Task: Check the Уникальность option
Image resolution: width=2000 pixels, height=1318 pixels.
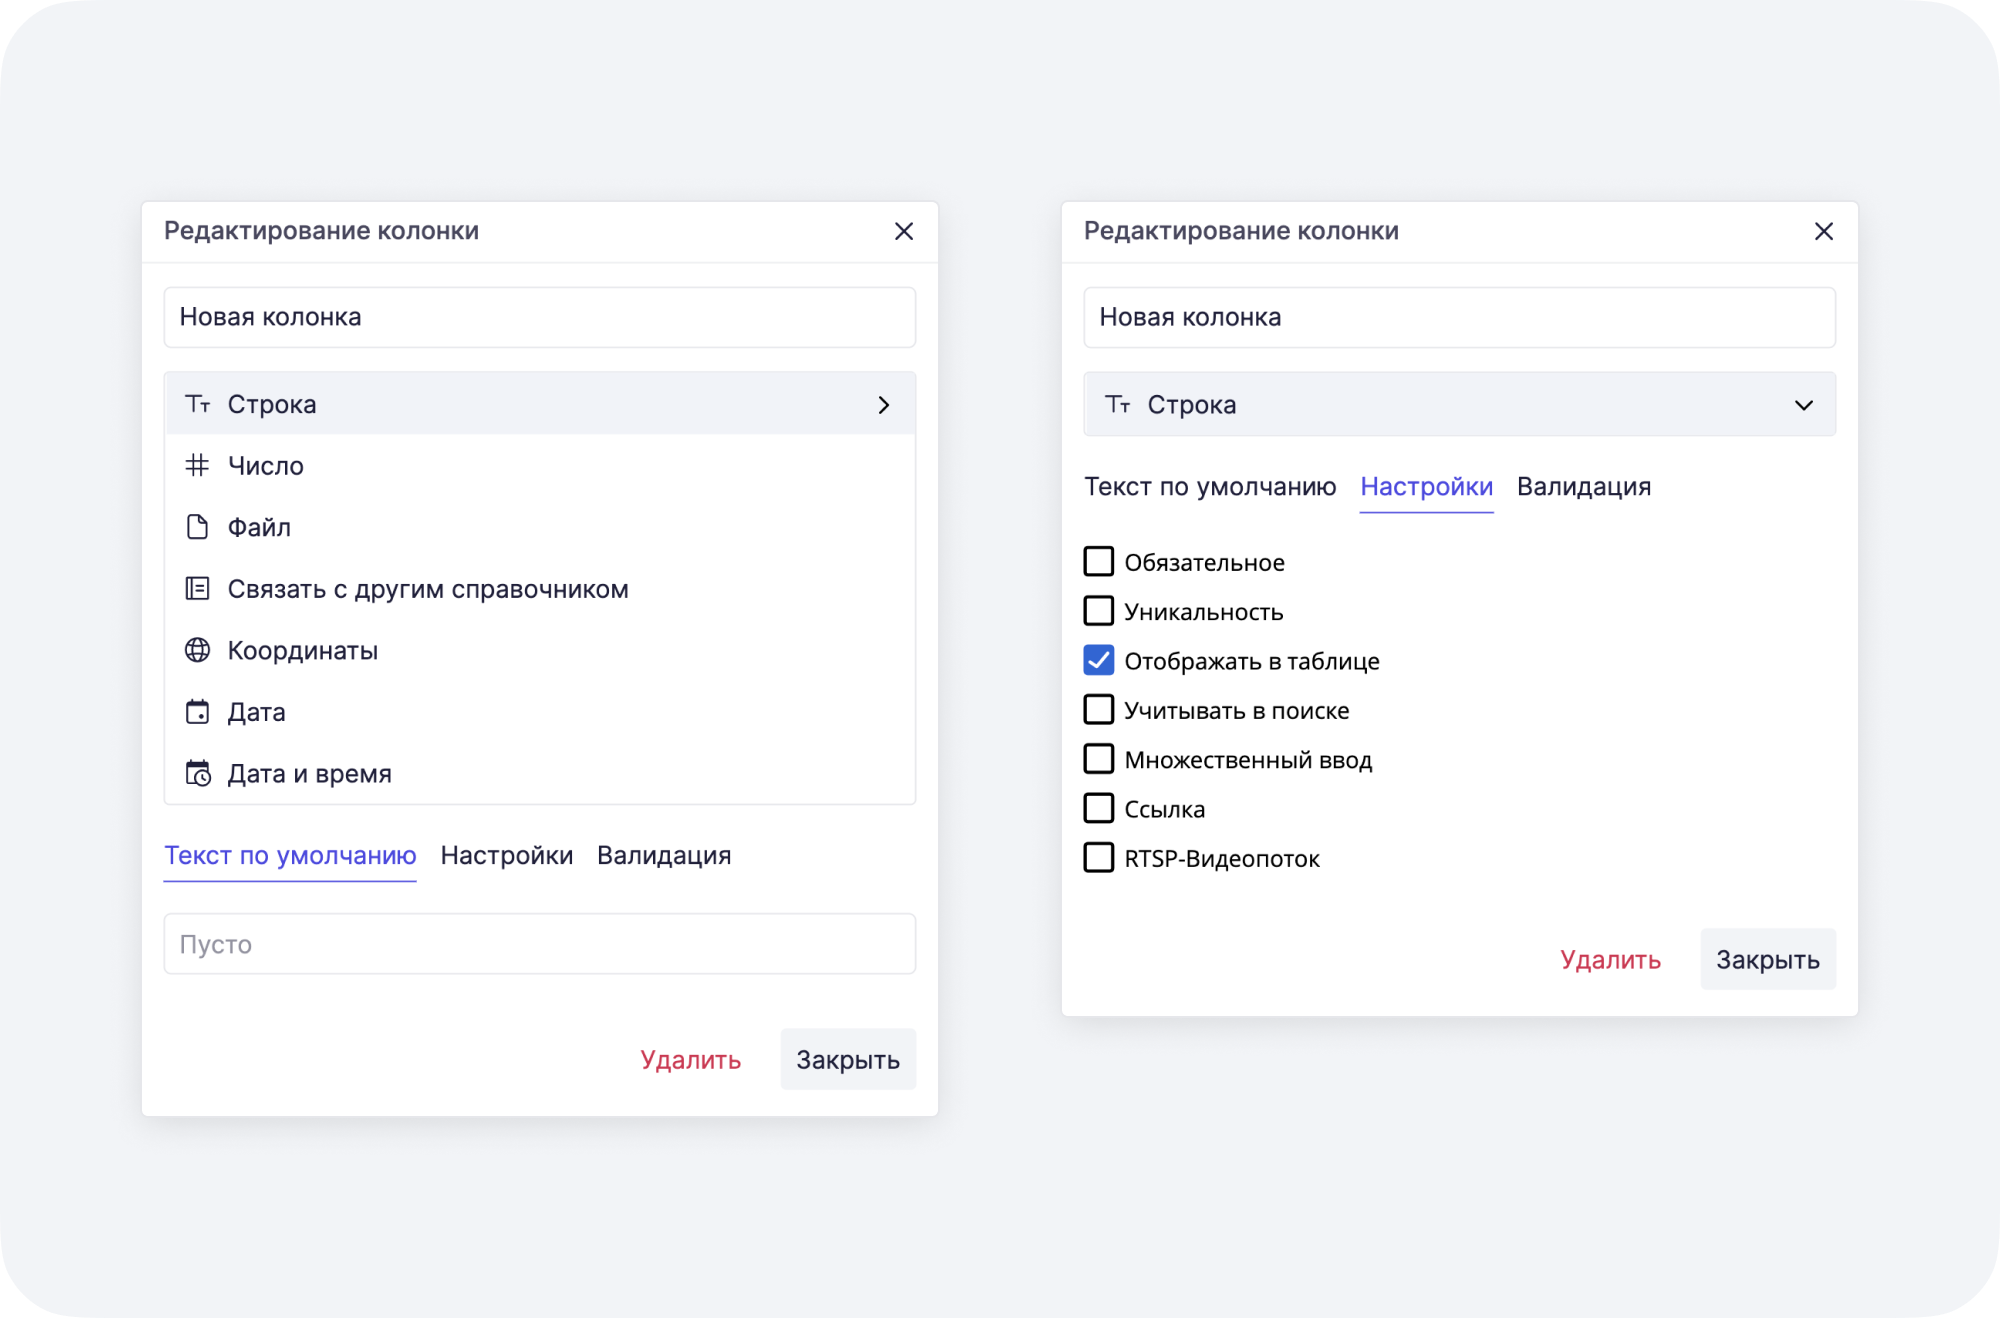Action: (1098, 611)
